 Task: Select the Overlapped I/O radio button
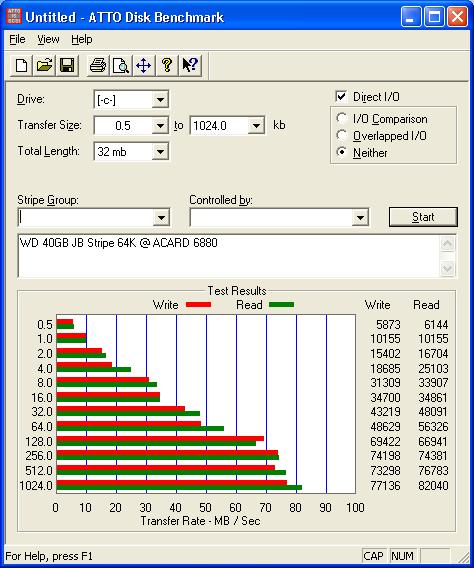point(341,135)
